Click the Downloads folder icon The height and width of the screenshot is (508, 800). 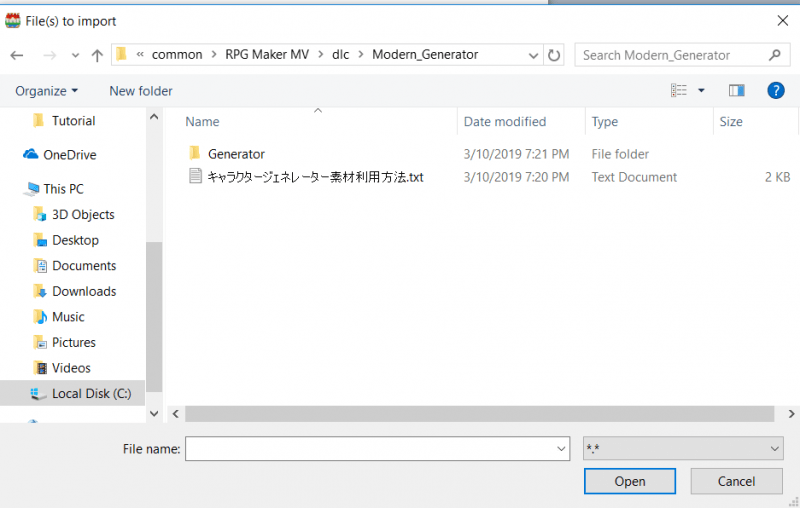pos(40,291)
